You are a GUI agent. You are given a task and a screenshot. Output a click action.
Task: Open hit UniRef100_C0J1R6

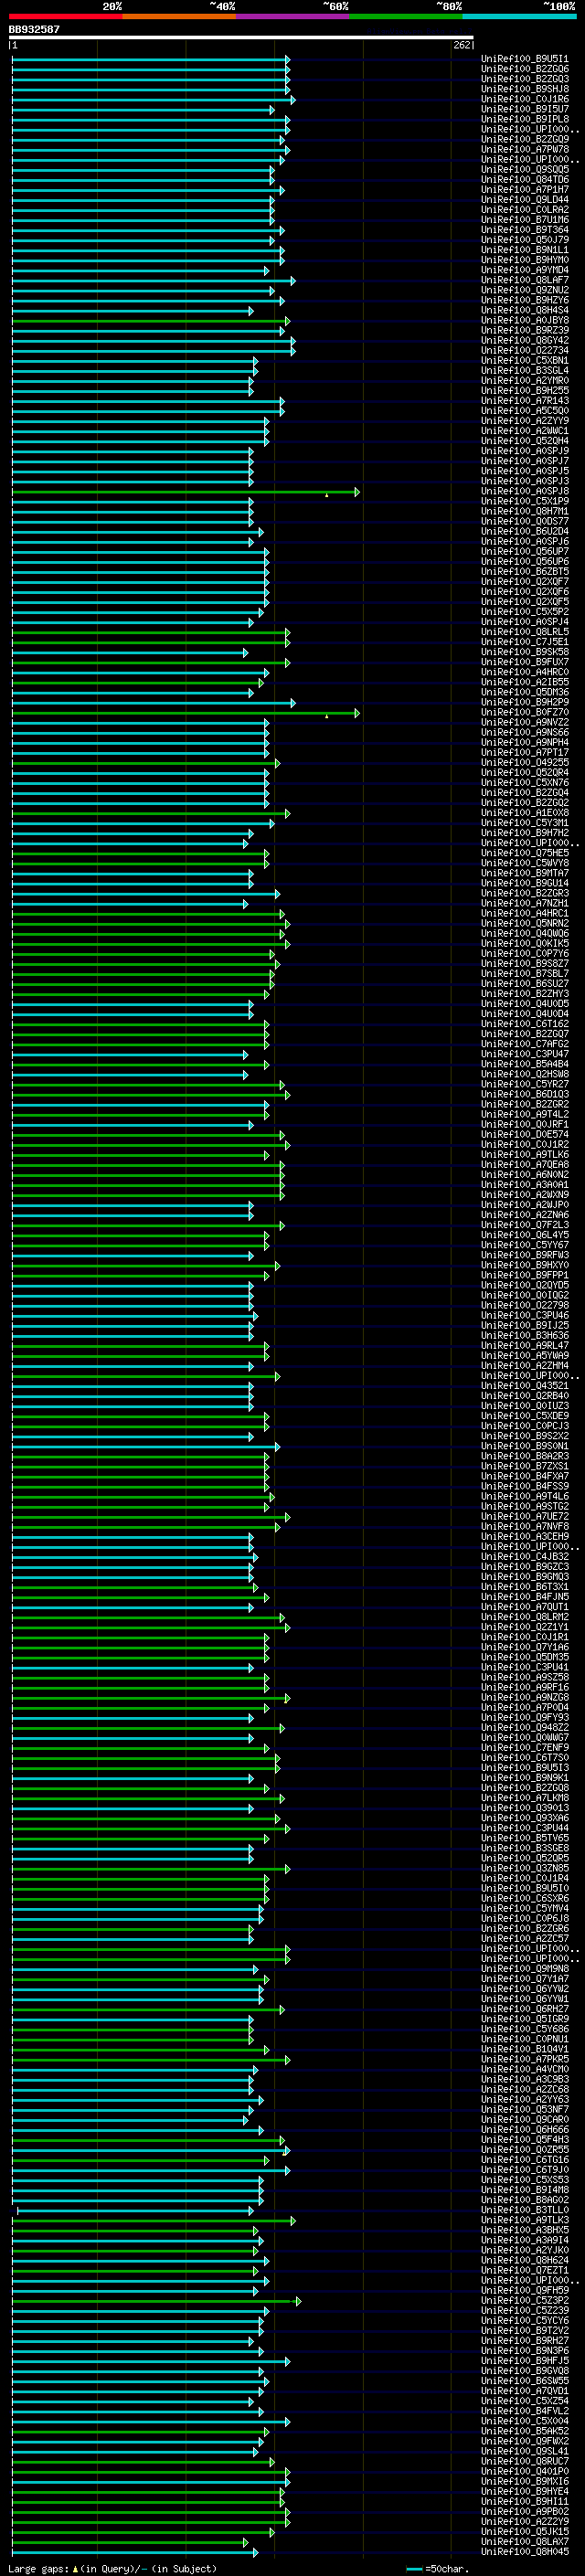pyautogui.click(x=525, y=99)
